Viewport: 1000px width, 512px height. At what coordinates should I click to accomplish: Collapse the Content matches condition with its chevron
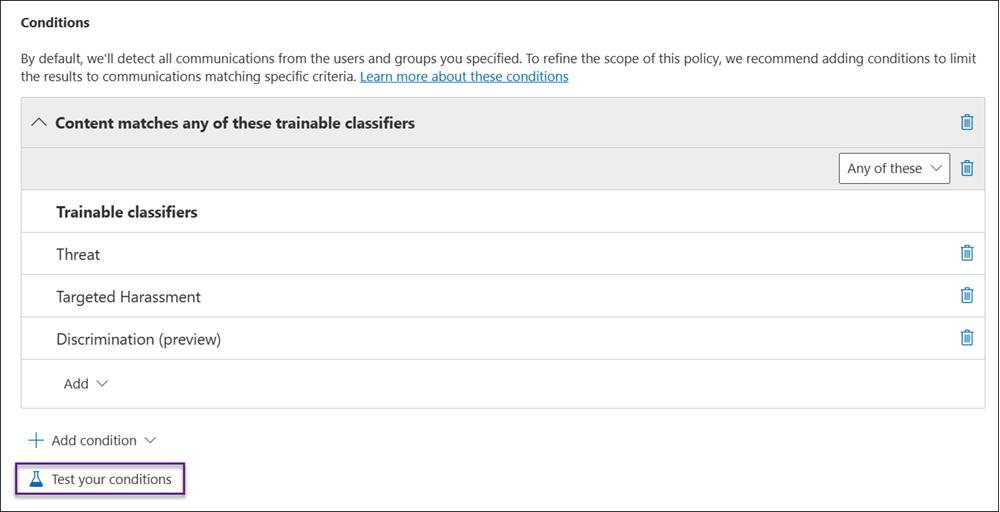(x=39, y=123)
